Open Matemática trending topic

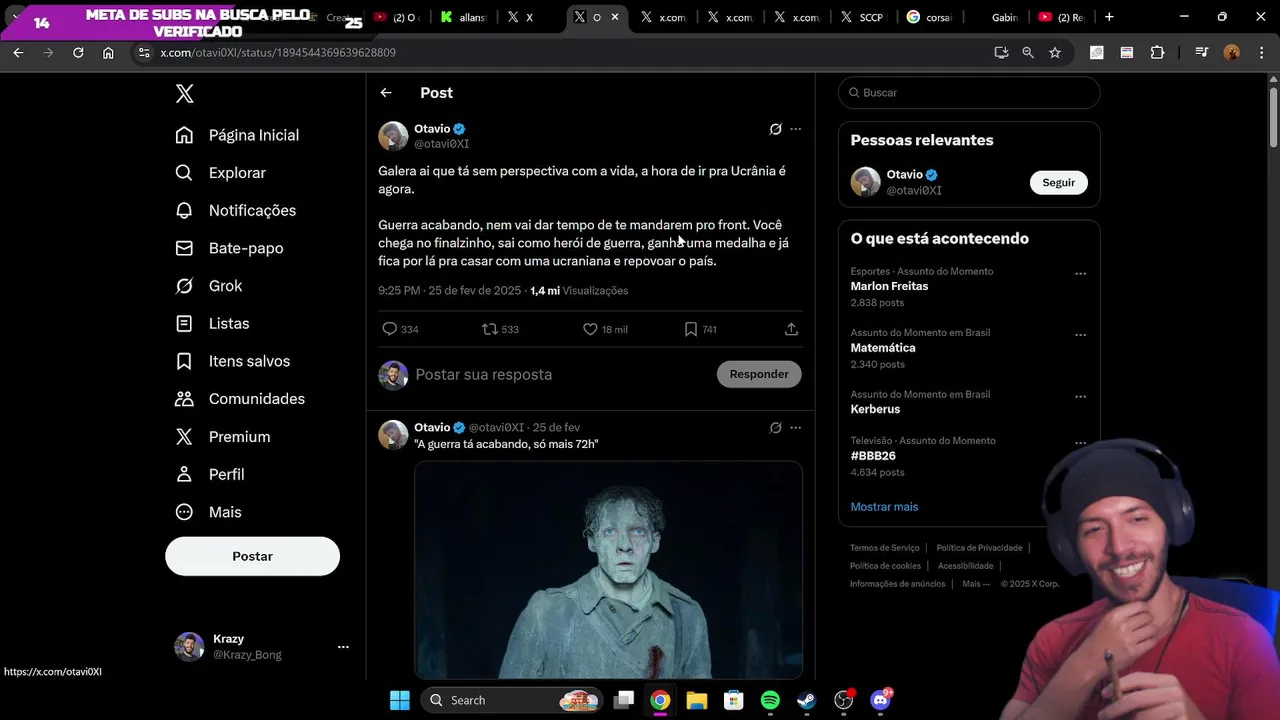[883, 348]
